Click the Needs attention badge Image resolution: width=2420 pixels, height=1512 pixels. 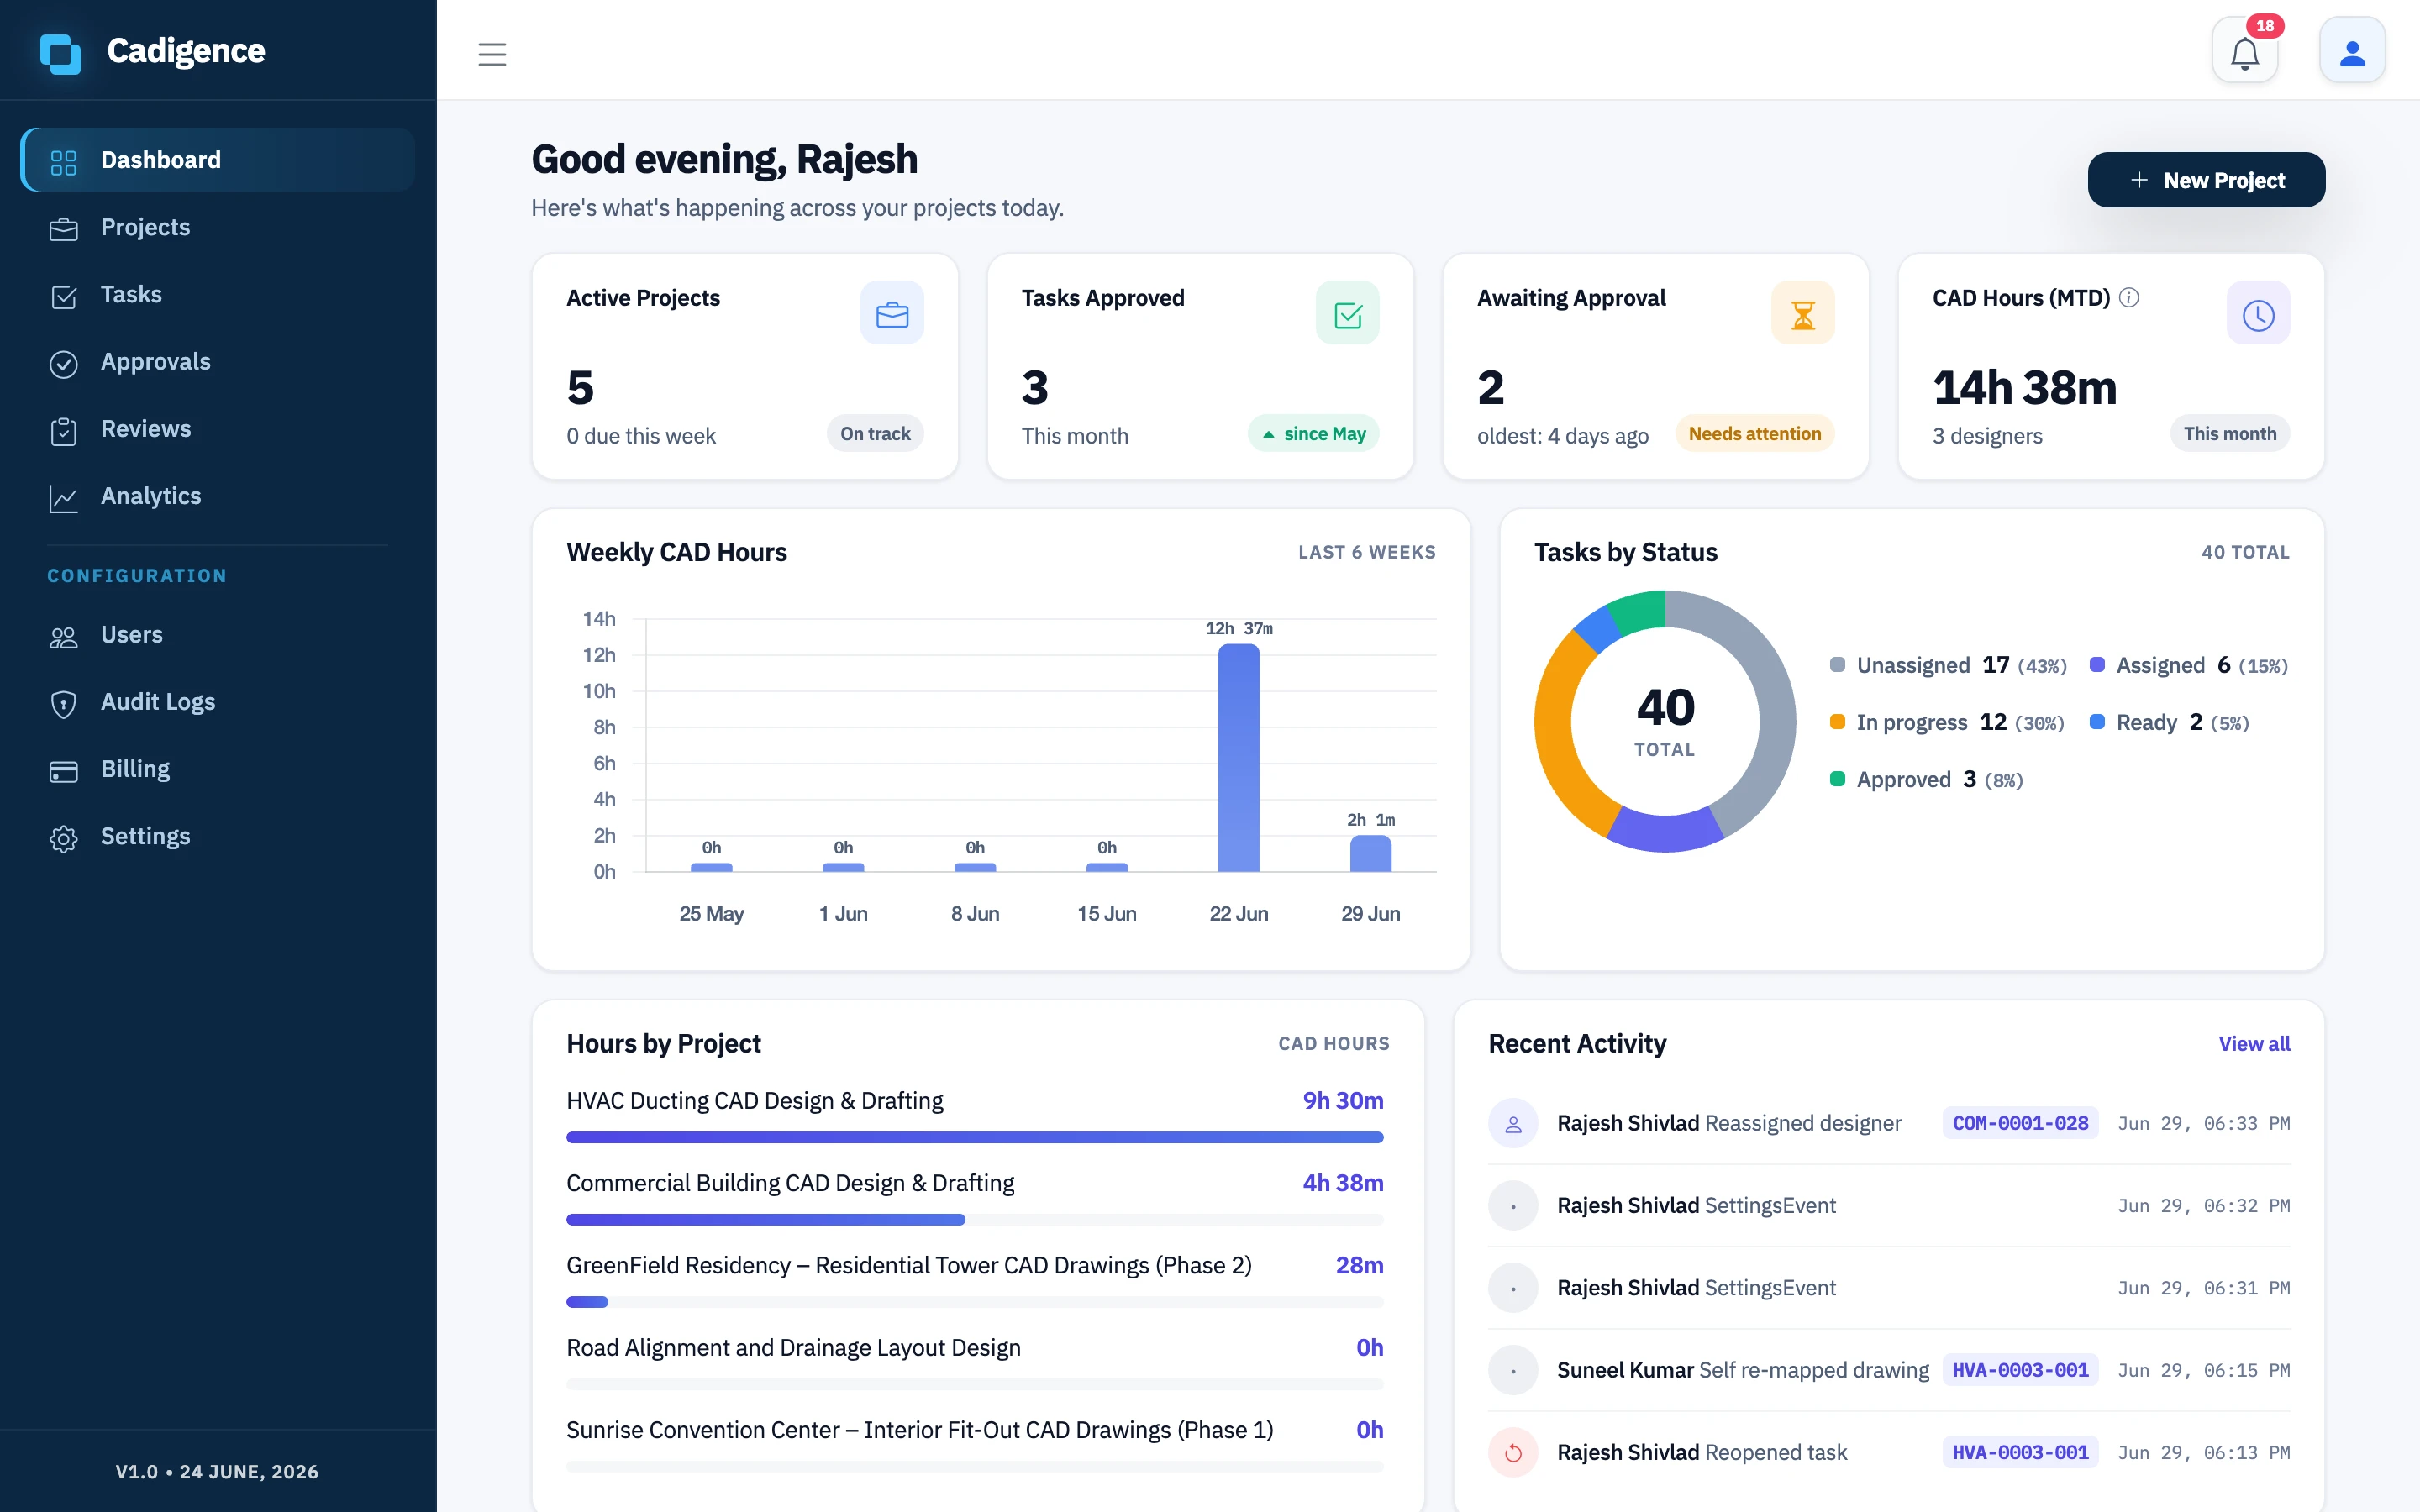pyautogui.click(x=1754, y=434)
